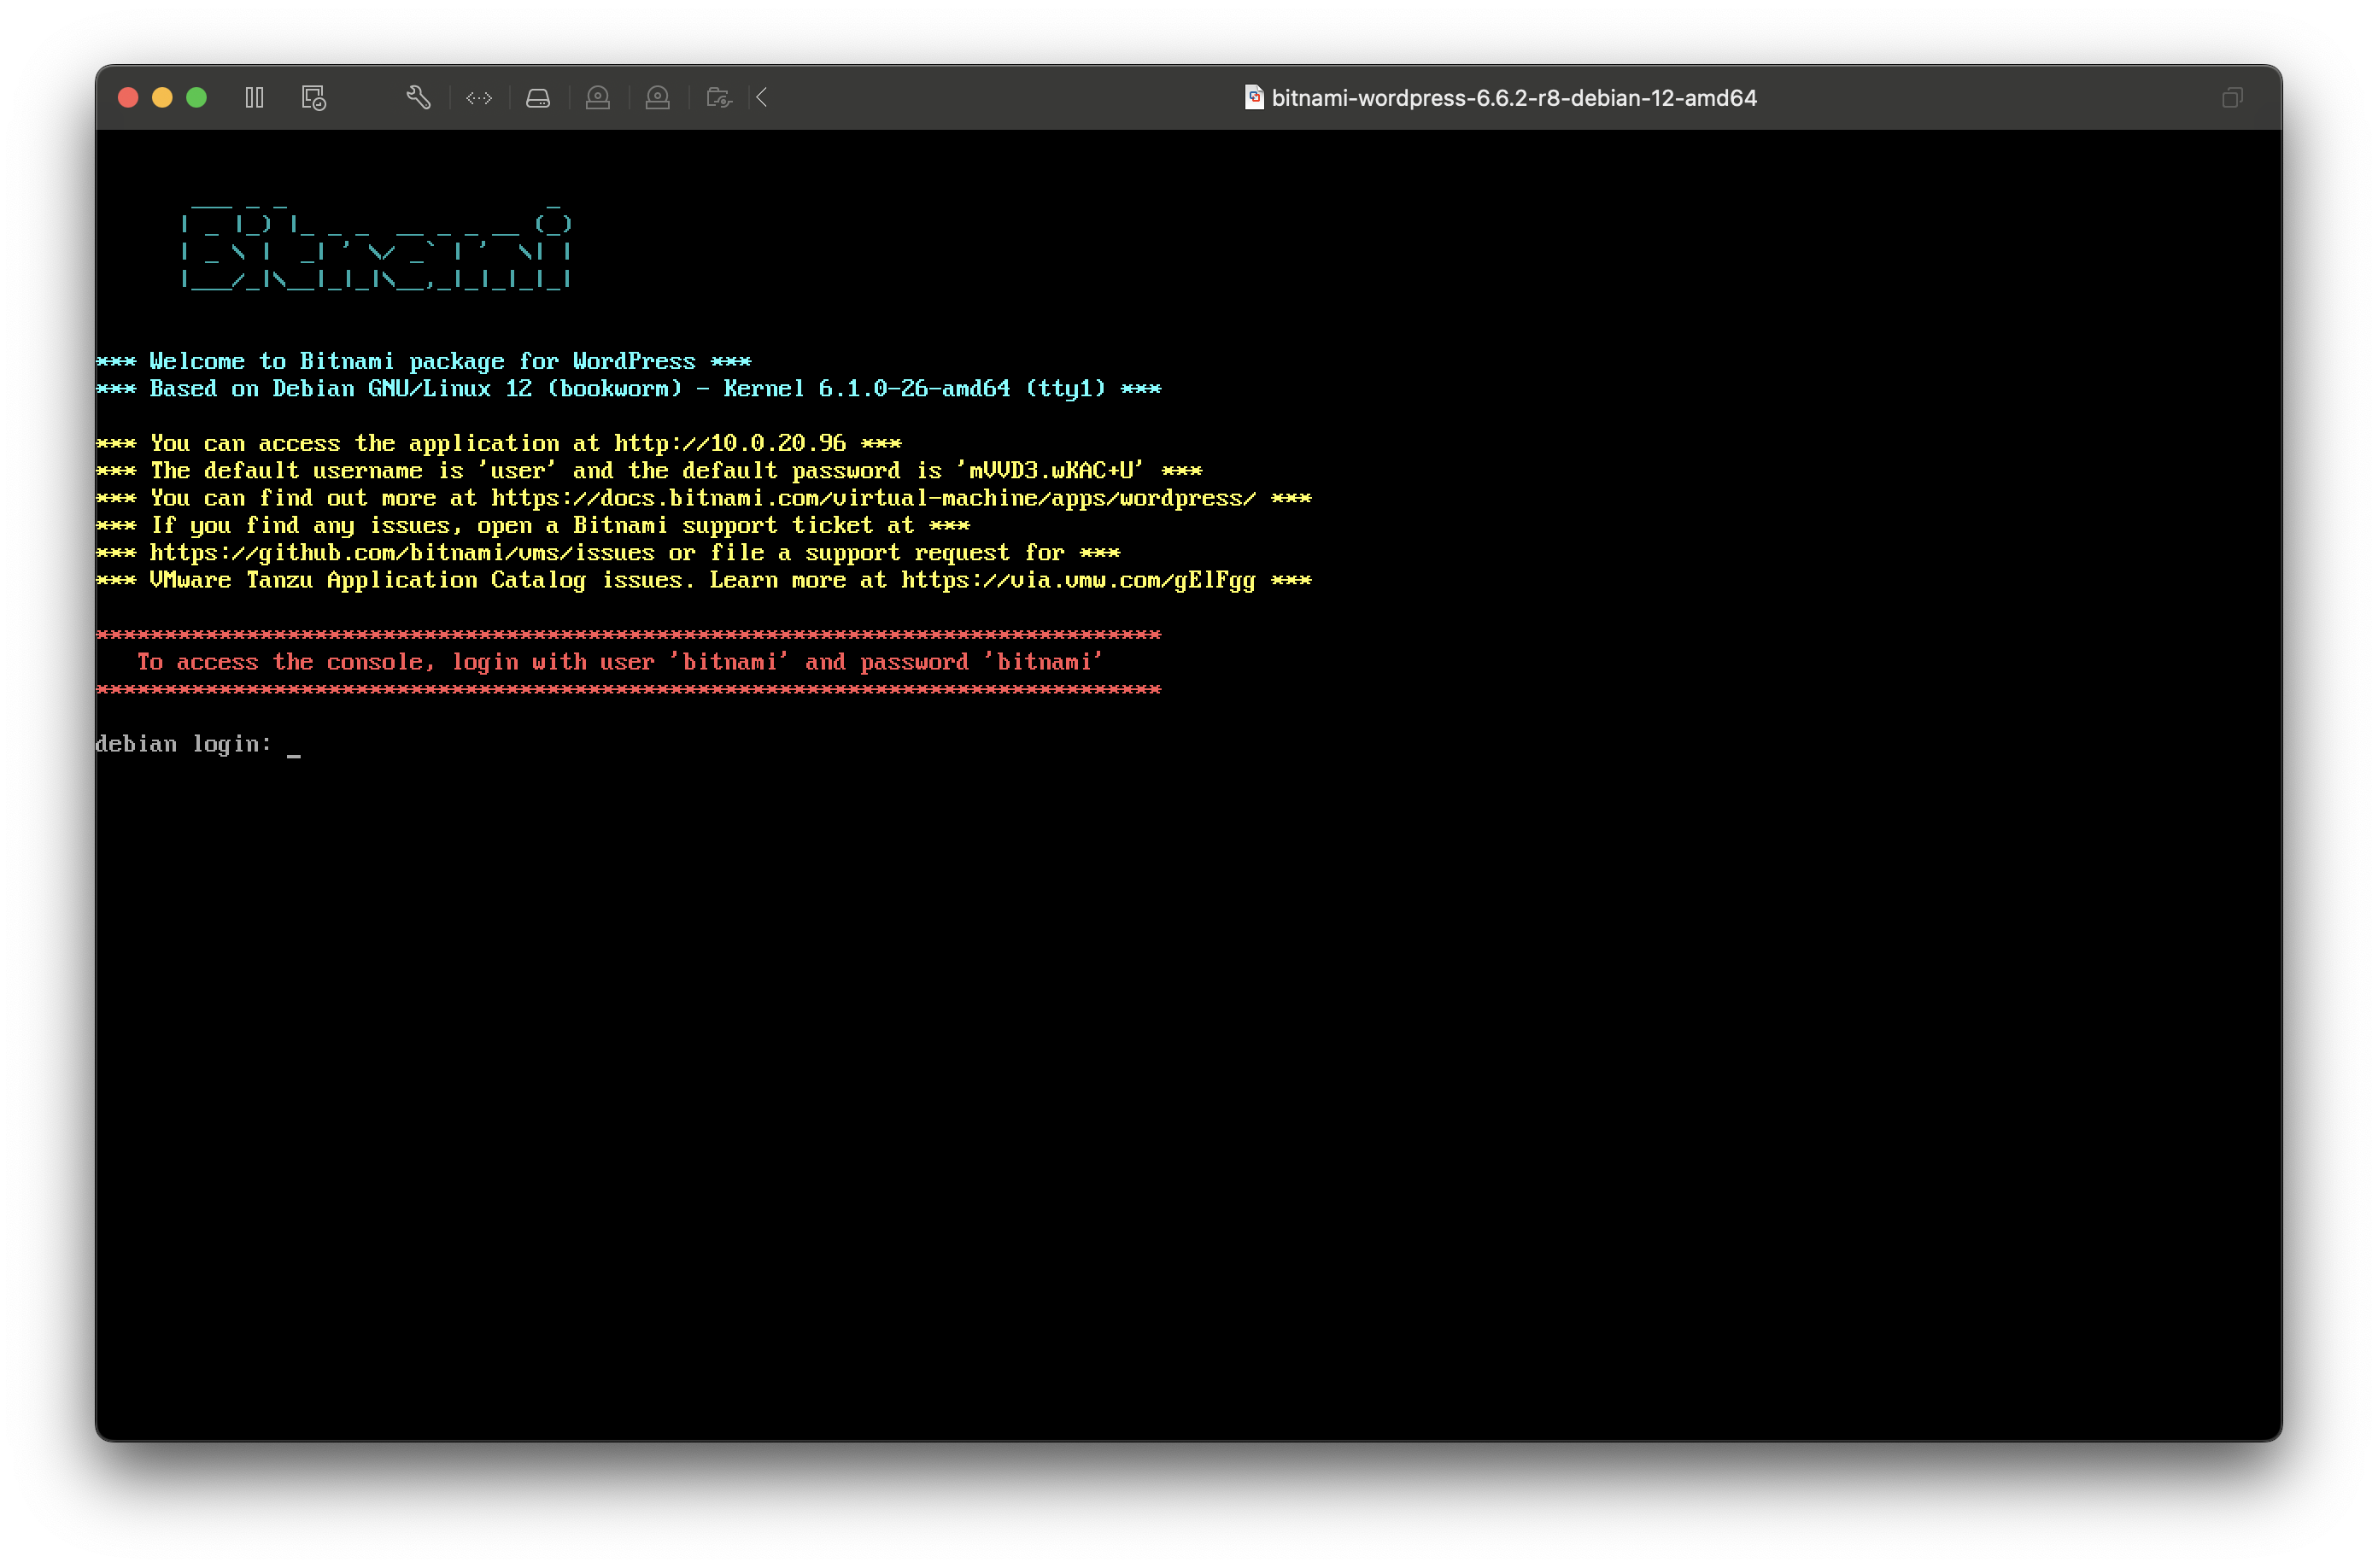The image size is (2378, 1568).
Task: Click CD/DVD drive icon beside shared folder
Action: click(x=658, y=97)
